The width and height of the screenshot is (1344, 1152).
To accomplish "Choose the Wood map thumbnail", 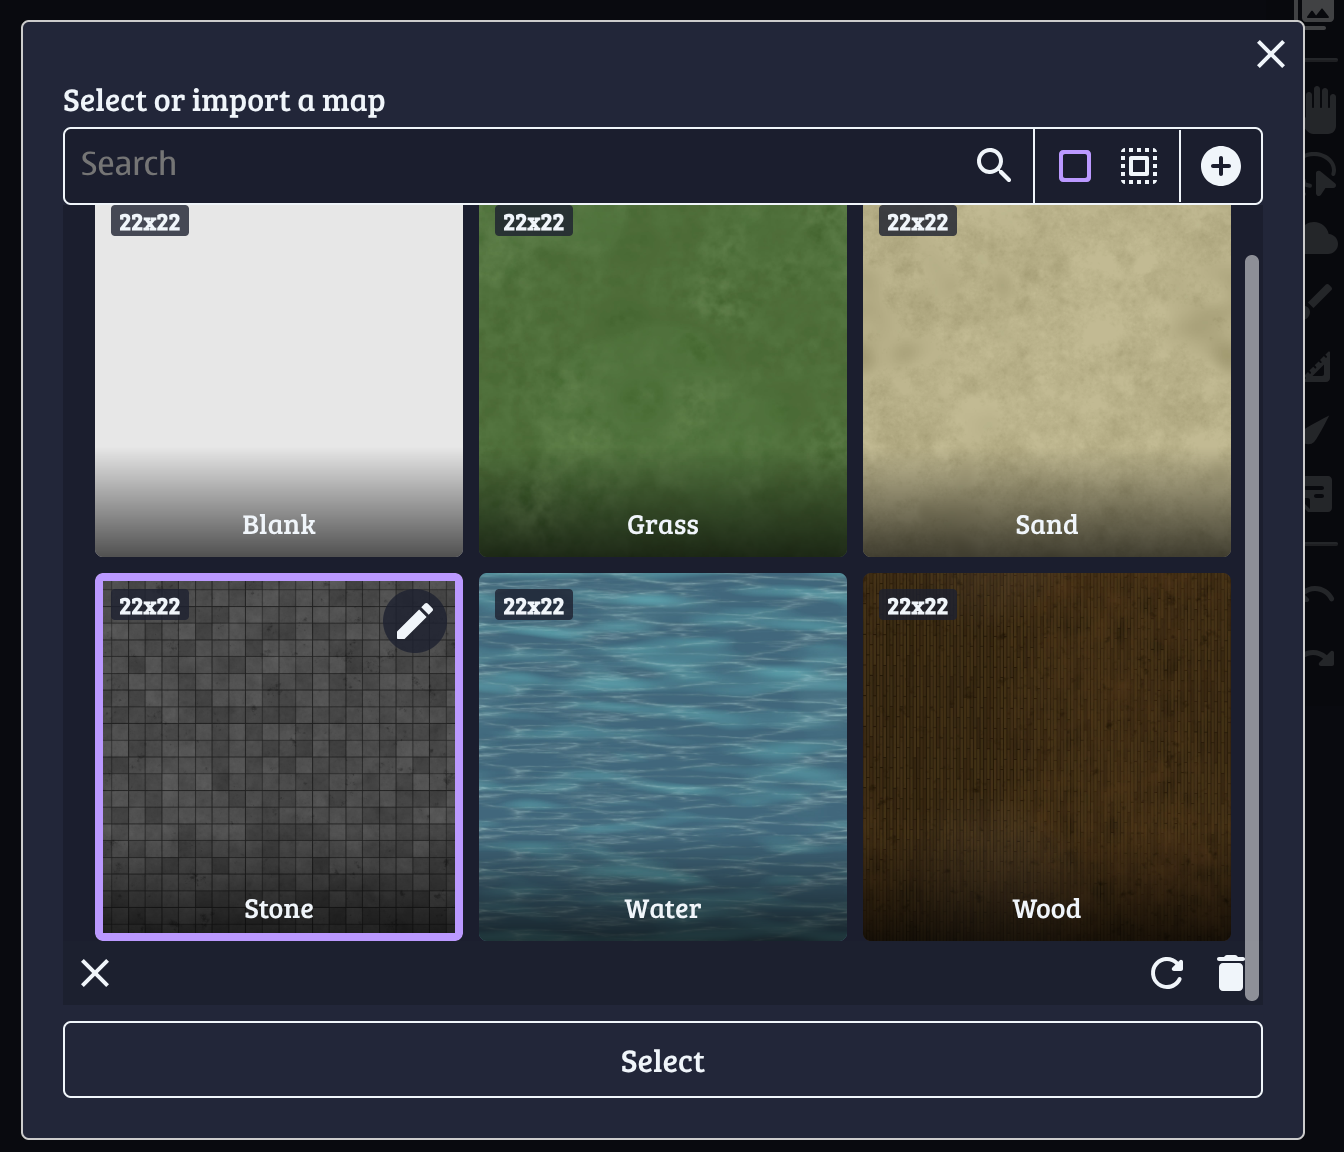I will pyautogui.click(x=1046, y=756).
